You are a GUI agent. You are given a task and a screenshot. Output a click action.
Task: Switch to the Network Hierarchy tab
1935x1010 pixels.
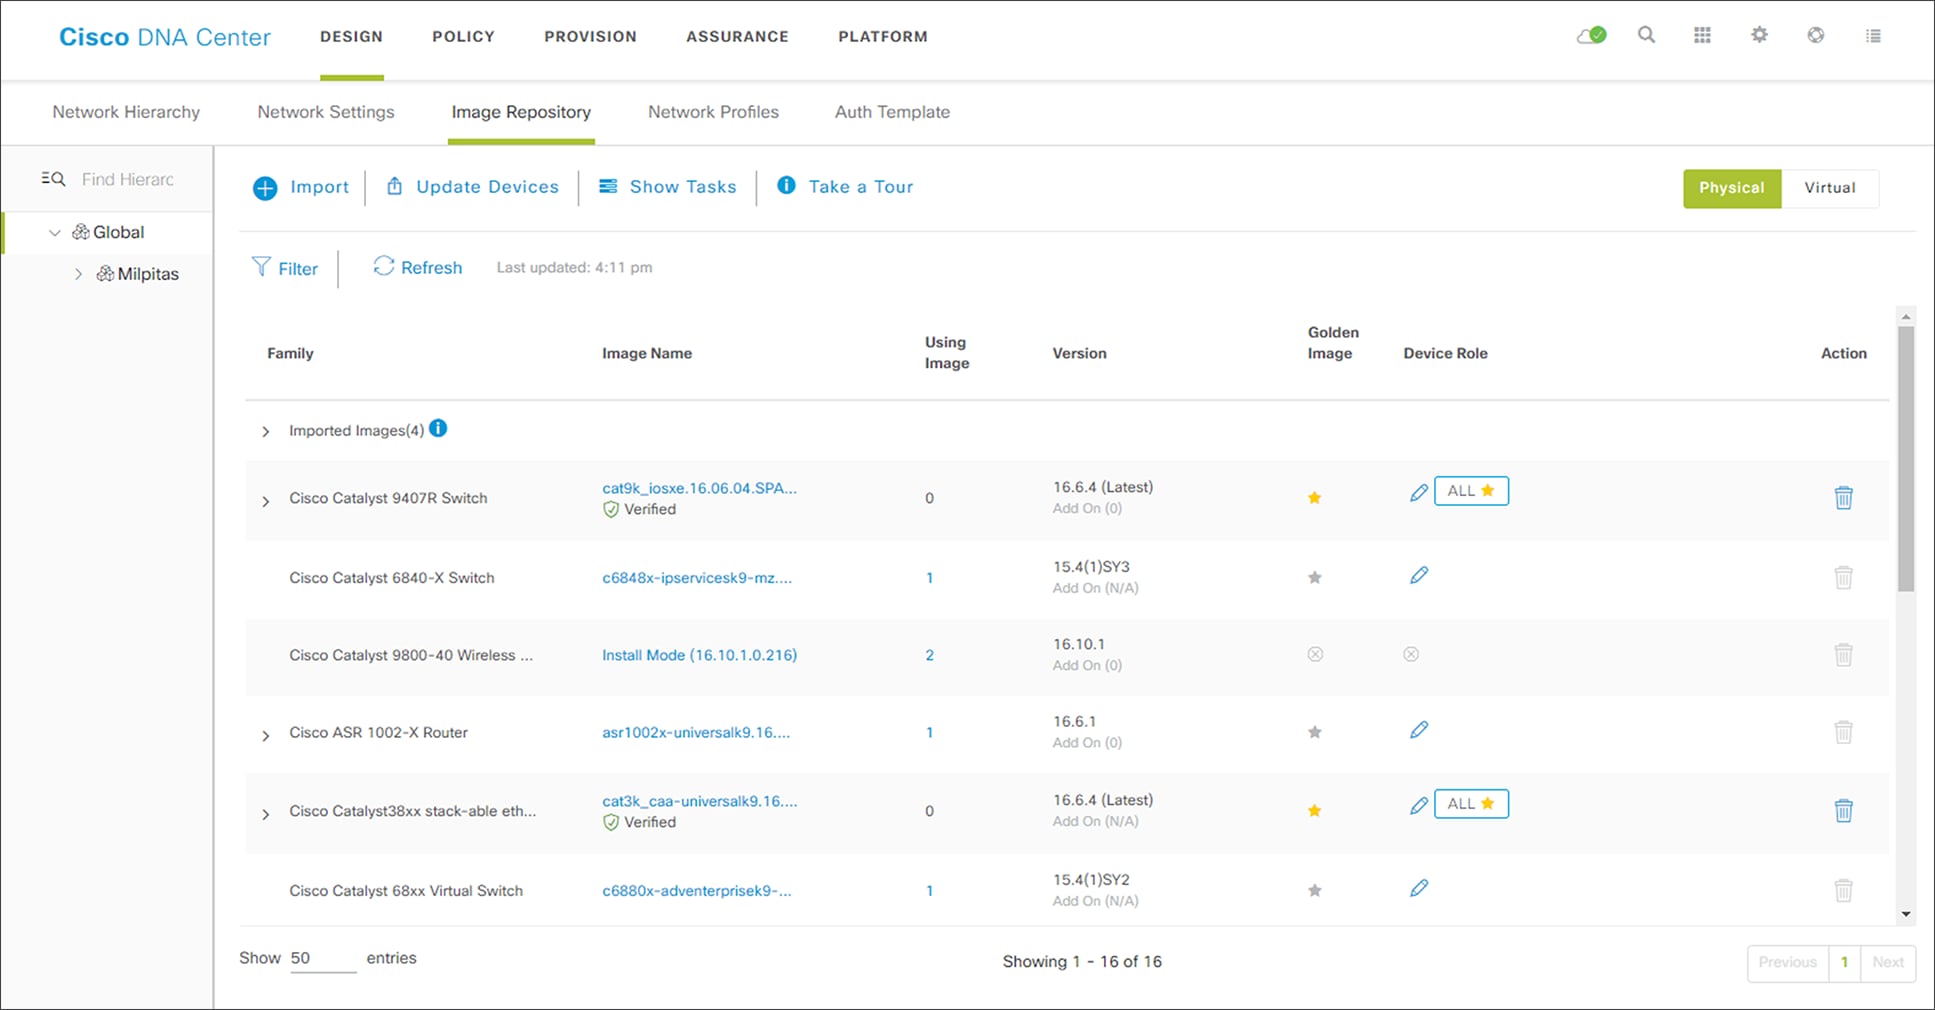pyautogui.click(x=126, y=112)
